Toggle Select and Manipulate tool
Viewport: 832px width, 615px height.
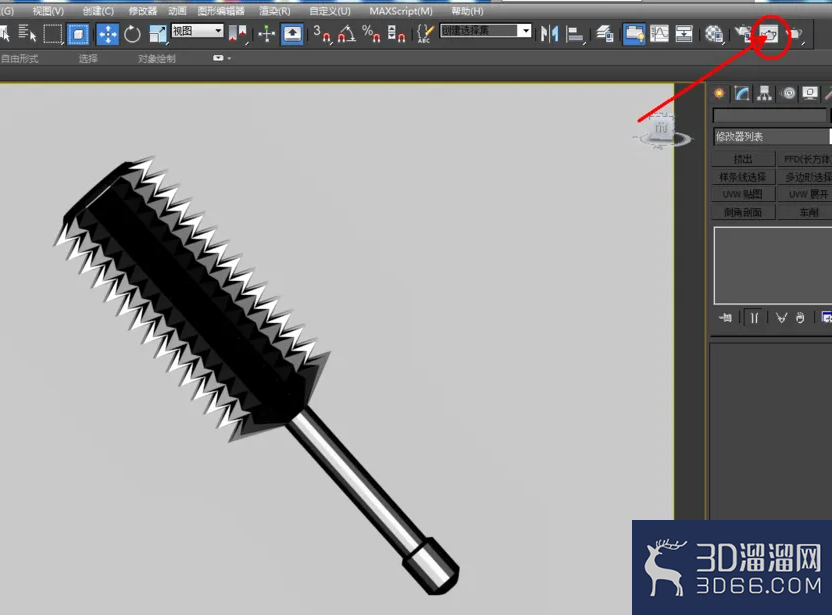(266, 34)
